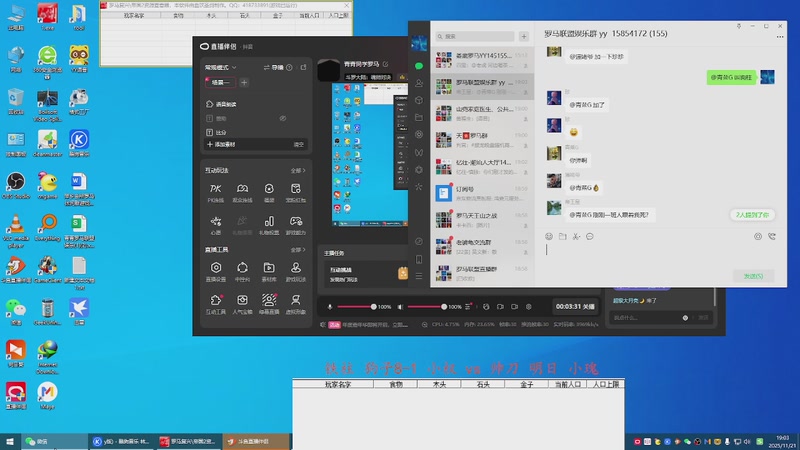
Task: Expand 全部 next to 互动玩法
Action: point(298,170)
